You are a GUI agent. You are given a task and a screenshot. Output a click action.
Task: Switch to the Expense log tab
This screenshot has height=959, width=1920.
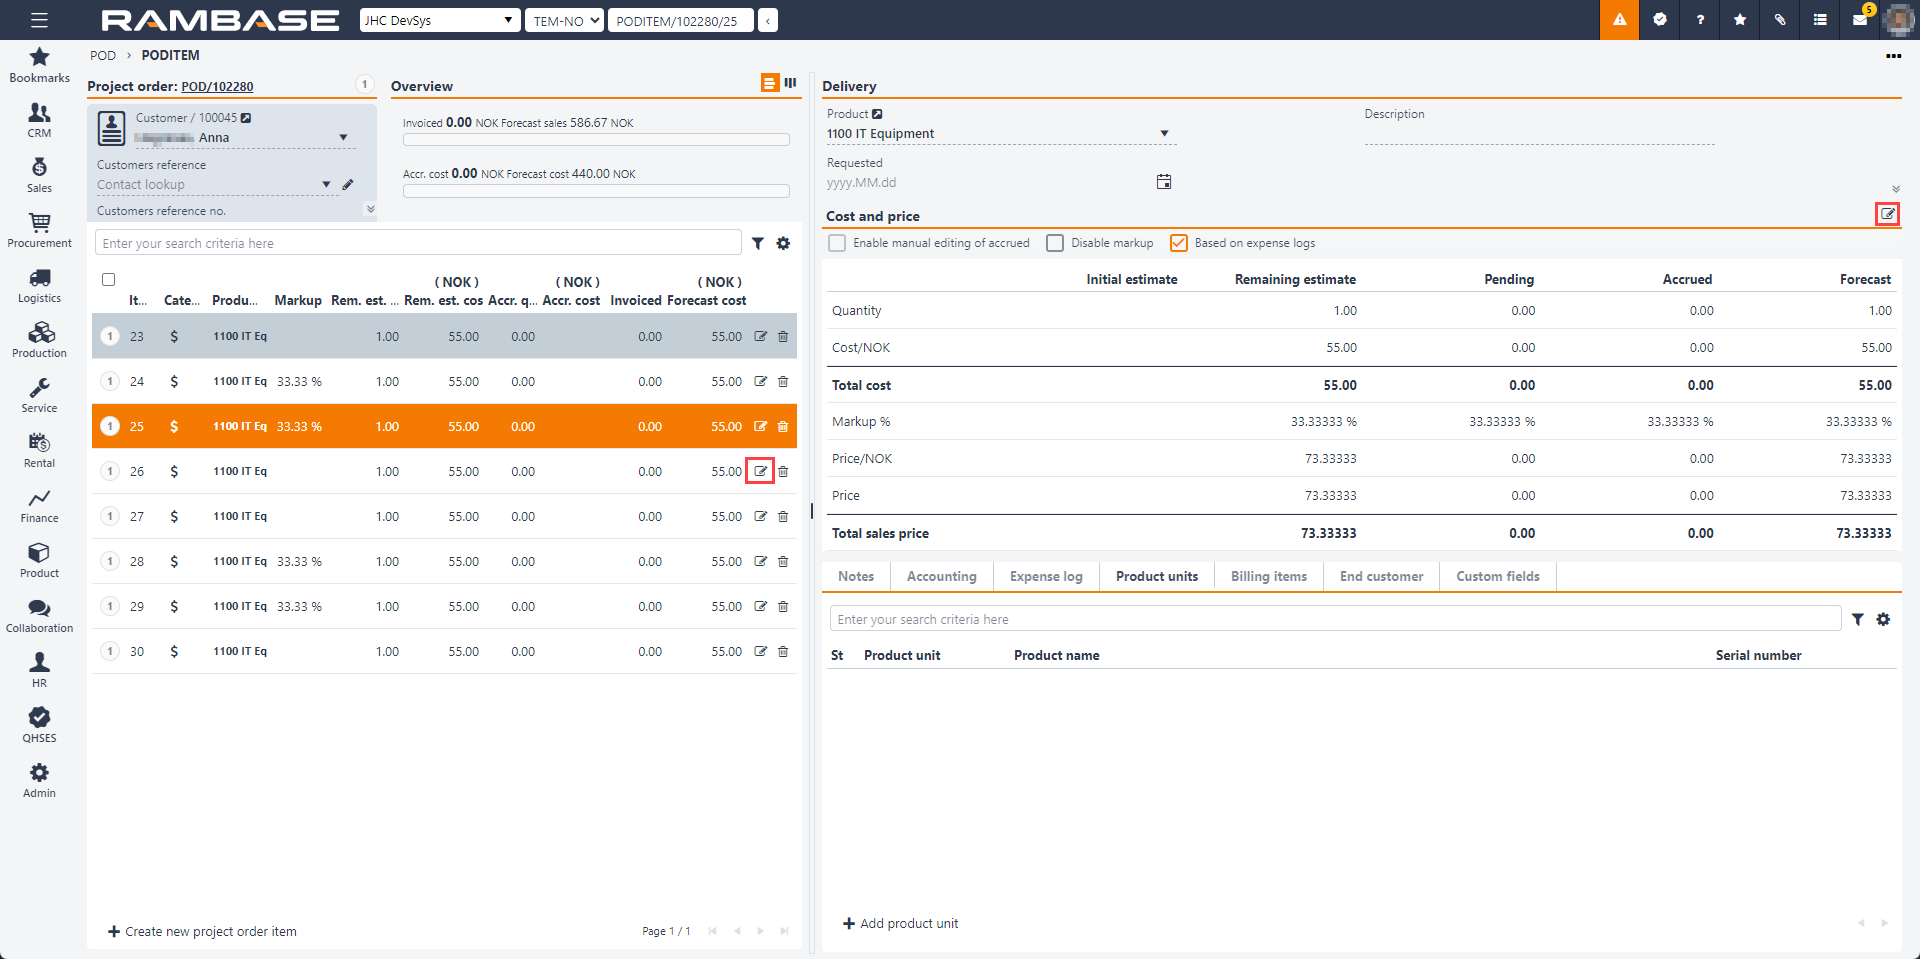(x=1046, y=576)
